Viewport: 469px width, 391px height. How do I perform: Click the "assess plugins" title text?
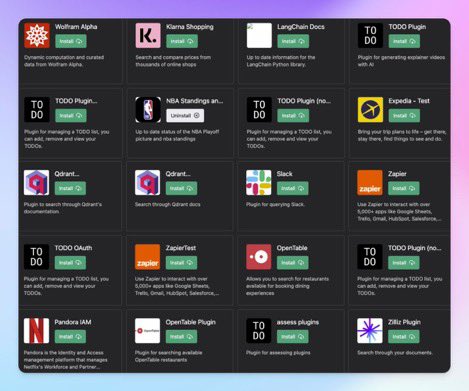298,322
